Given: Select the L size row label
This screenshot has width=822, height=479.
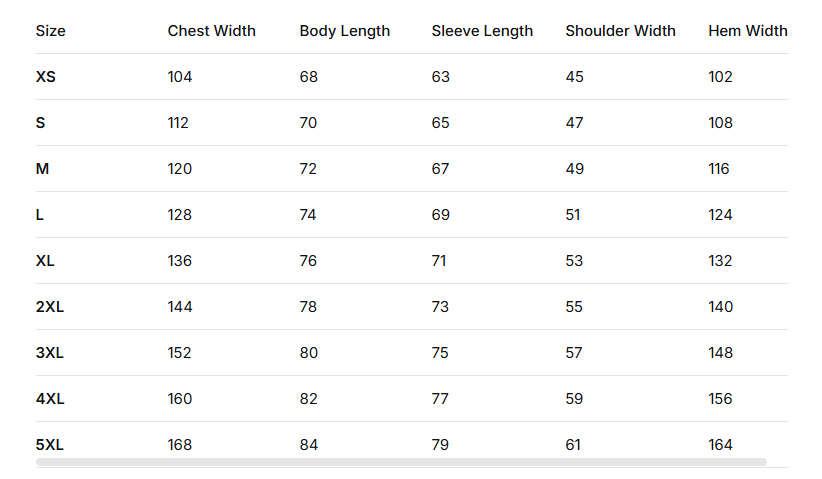Looking at the screenshot, I should [41, 215].
